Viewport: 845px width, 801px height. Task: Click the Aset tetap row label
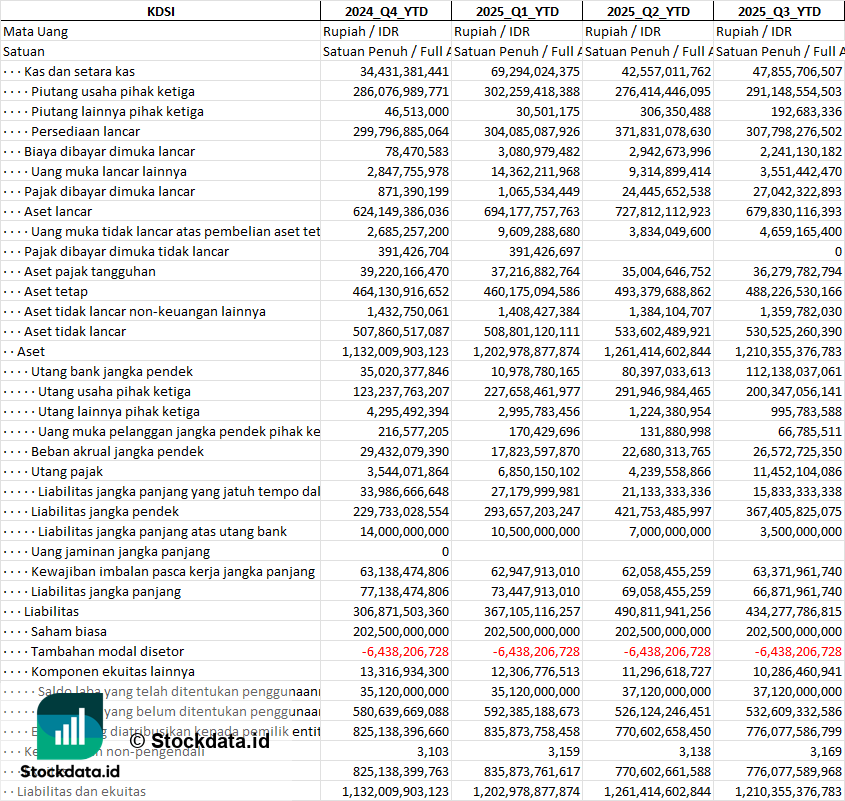click(56, 291)
